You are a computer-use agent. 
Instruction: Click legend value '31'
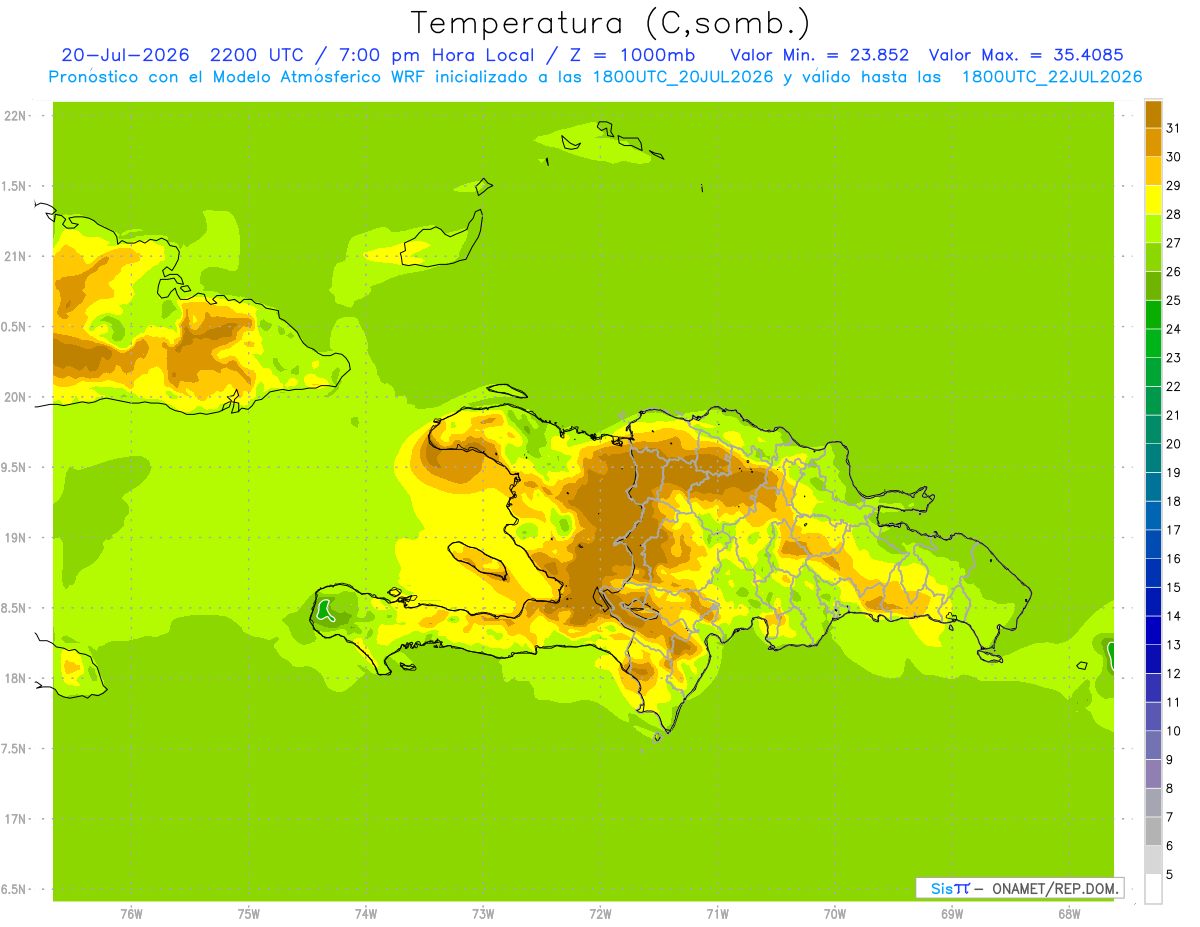click(1174, 128)
